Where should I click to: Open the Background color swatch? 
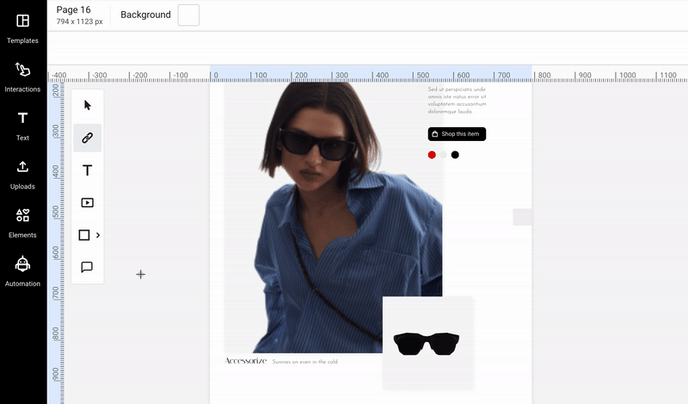point(189,15)
